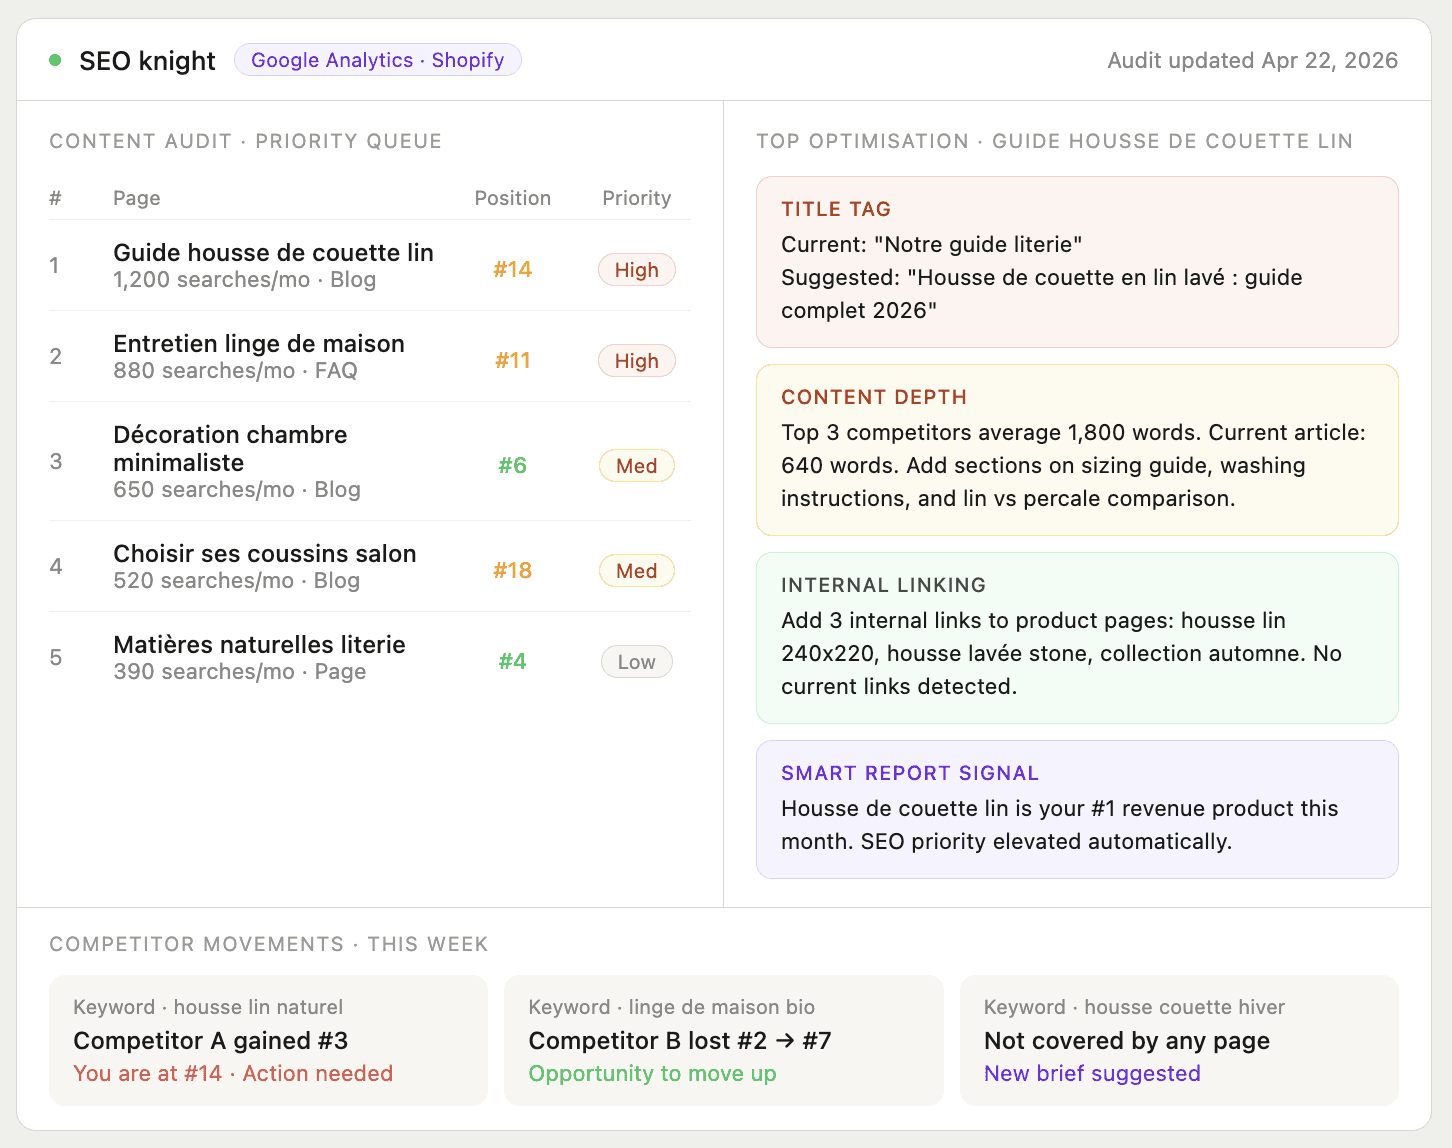
Task: Click the Med pill on Décoration chambre minimaliste
Action: 636,465
